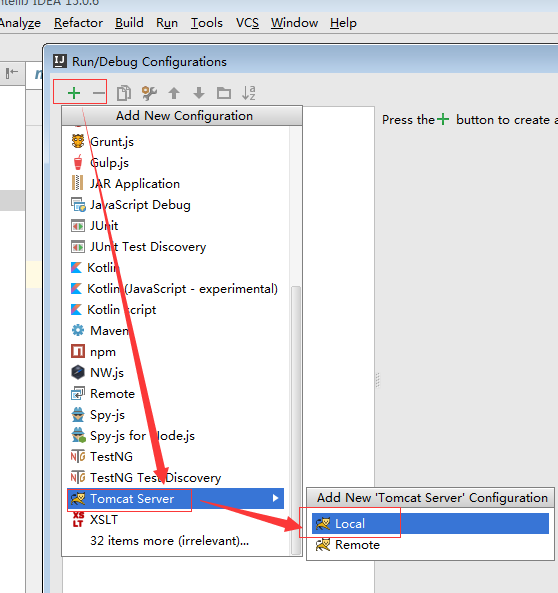558x593 pixels.
Task: Click the splitter handle between dialog panels
Action: coord(377,380)
